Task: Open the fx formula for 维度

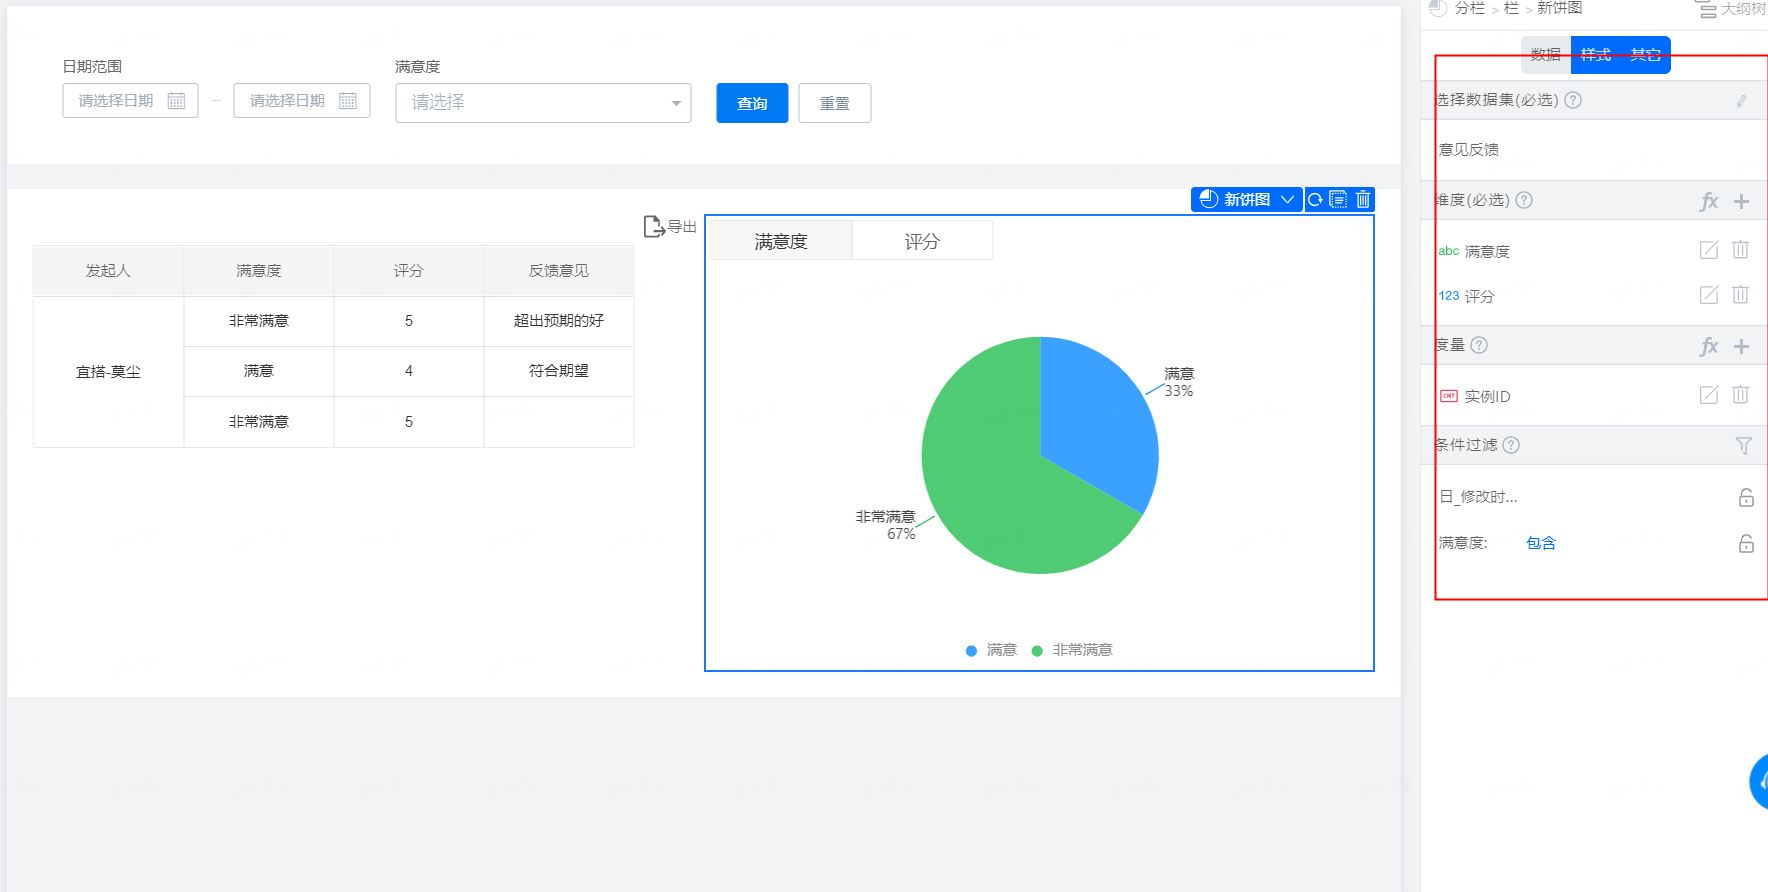Action: [x=1709, y=201]
